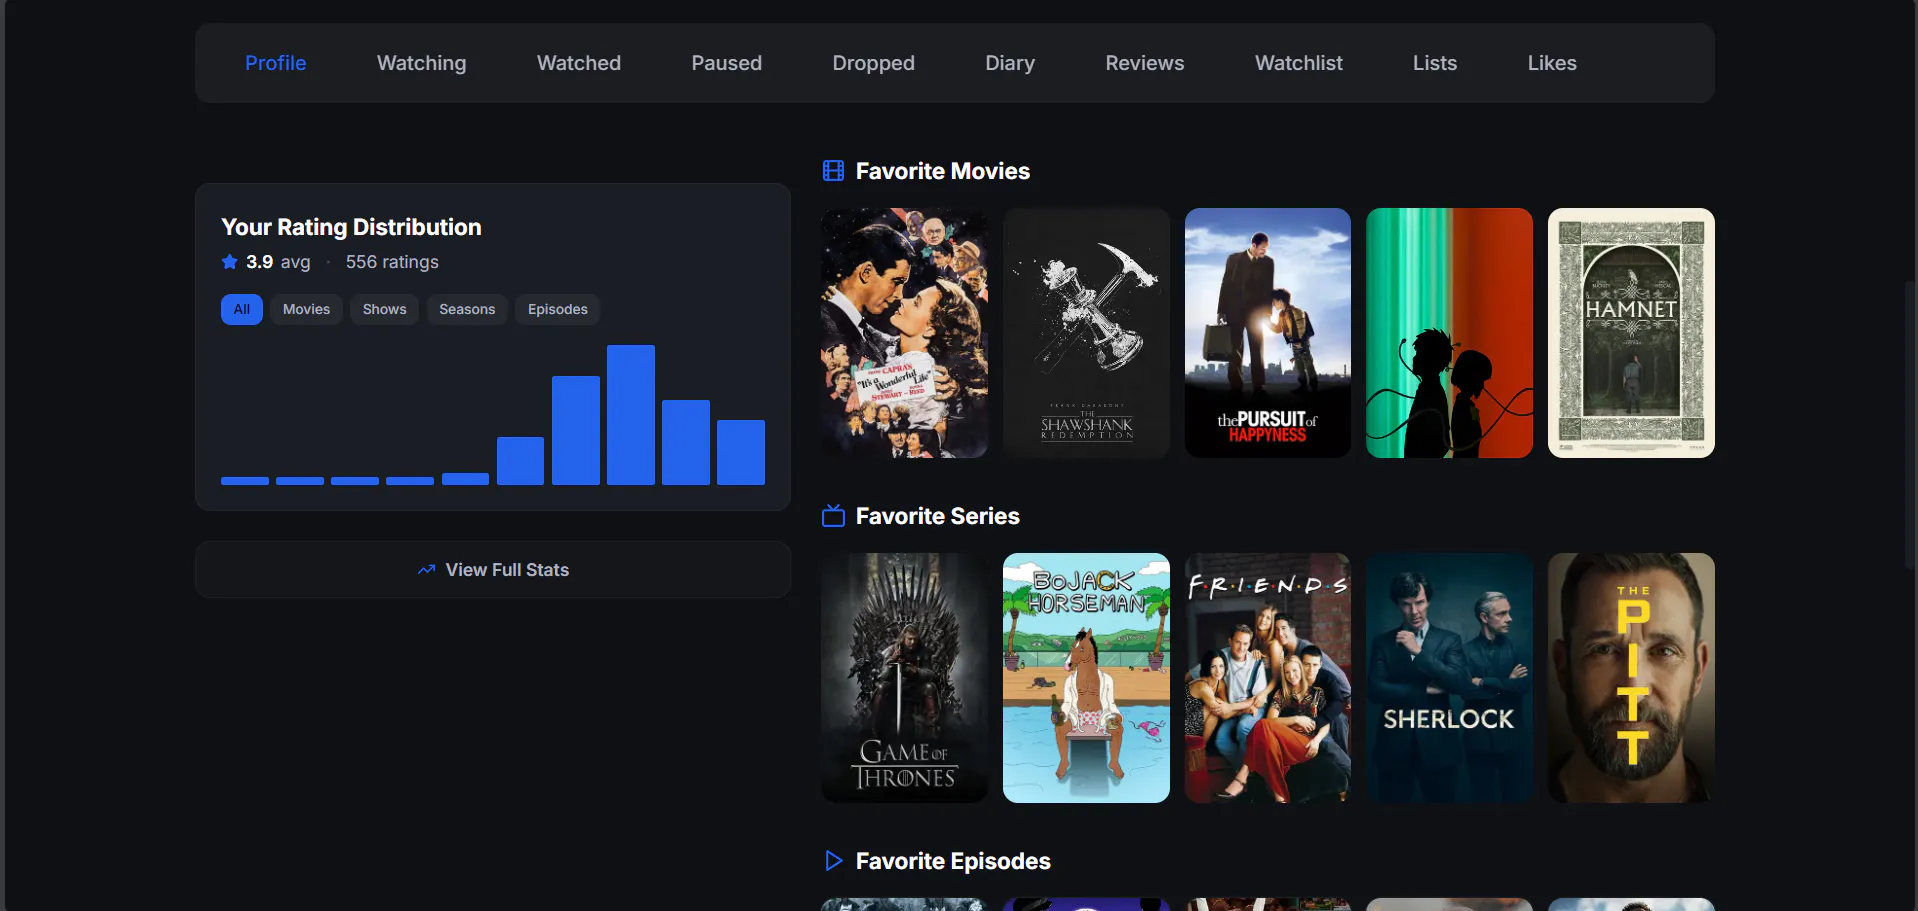Image resolution: width=1918 pixels, height=911 pixels.
Task: Open The Pursuit of Happyness poster
Action: point(1268,333)
